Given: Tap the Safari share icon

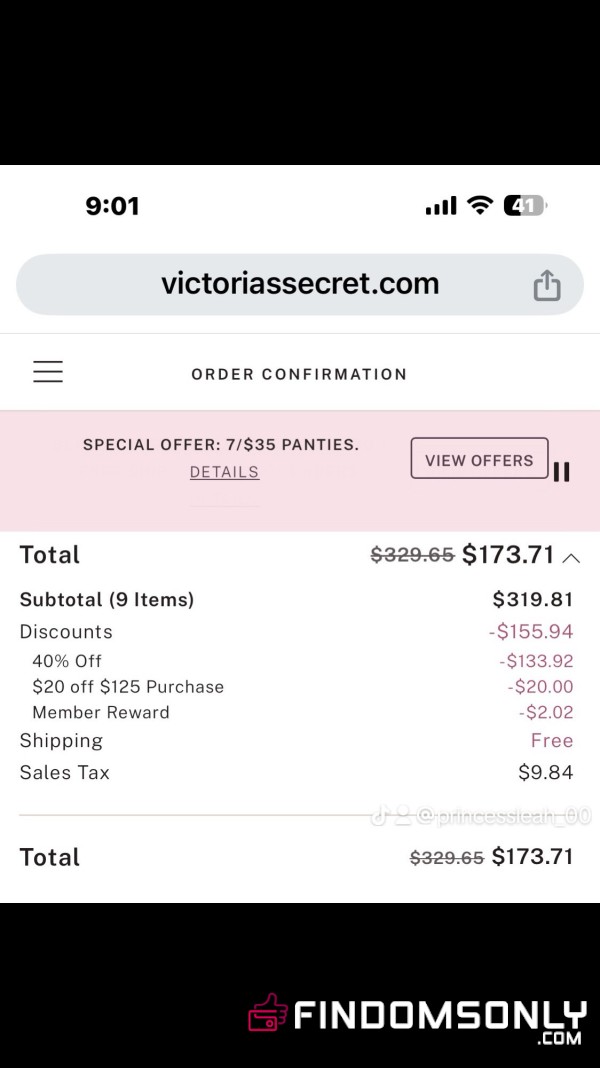Looking at the screenshot, I should pos(547,285).
